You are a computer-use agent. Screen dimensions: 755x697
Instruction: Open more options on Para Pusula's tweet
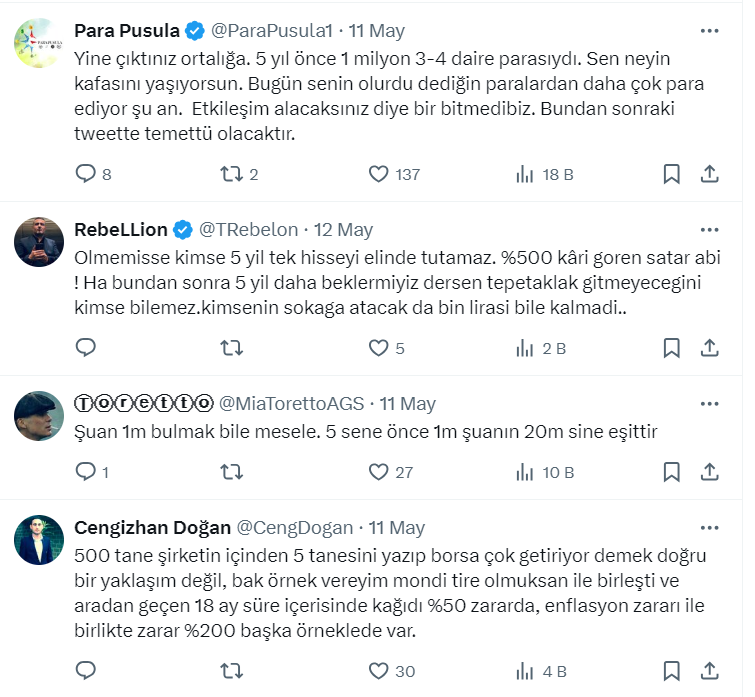(x=709, y=30)
